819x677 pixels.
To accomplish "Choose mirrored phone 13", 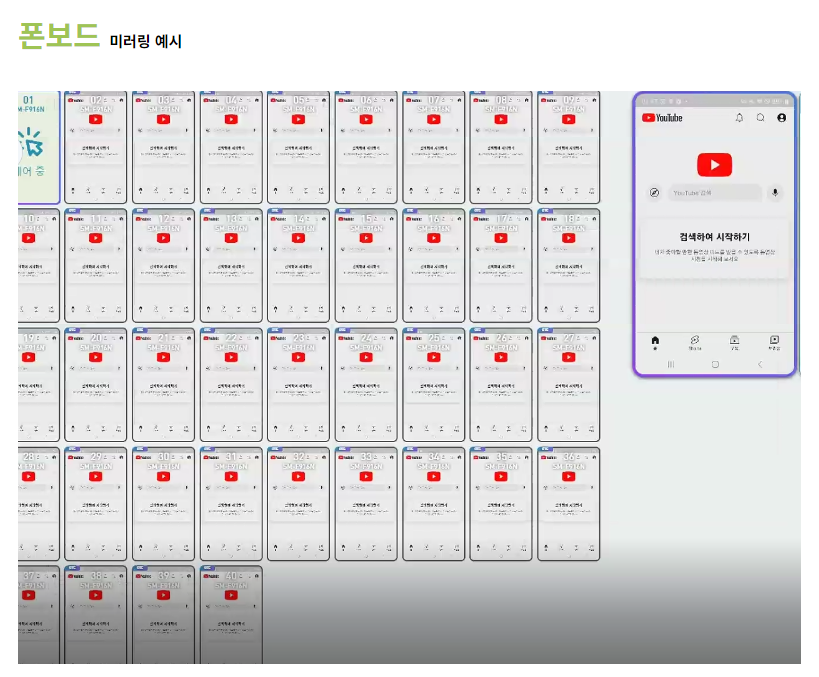I will tap(231, 265).
